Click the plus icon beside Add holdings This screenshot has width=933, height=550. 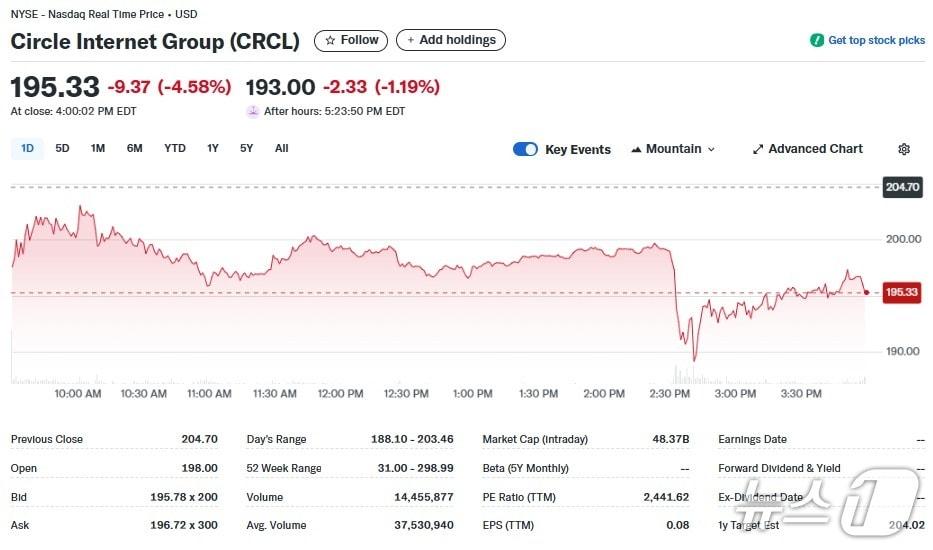pos(411,40)
